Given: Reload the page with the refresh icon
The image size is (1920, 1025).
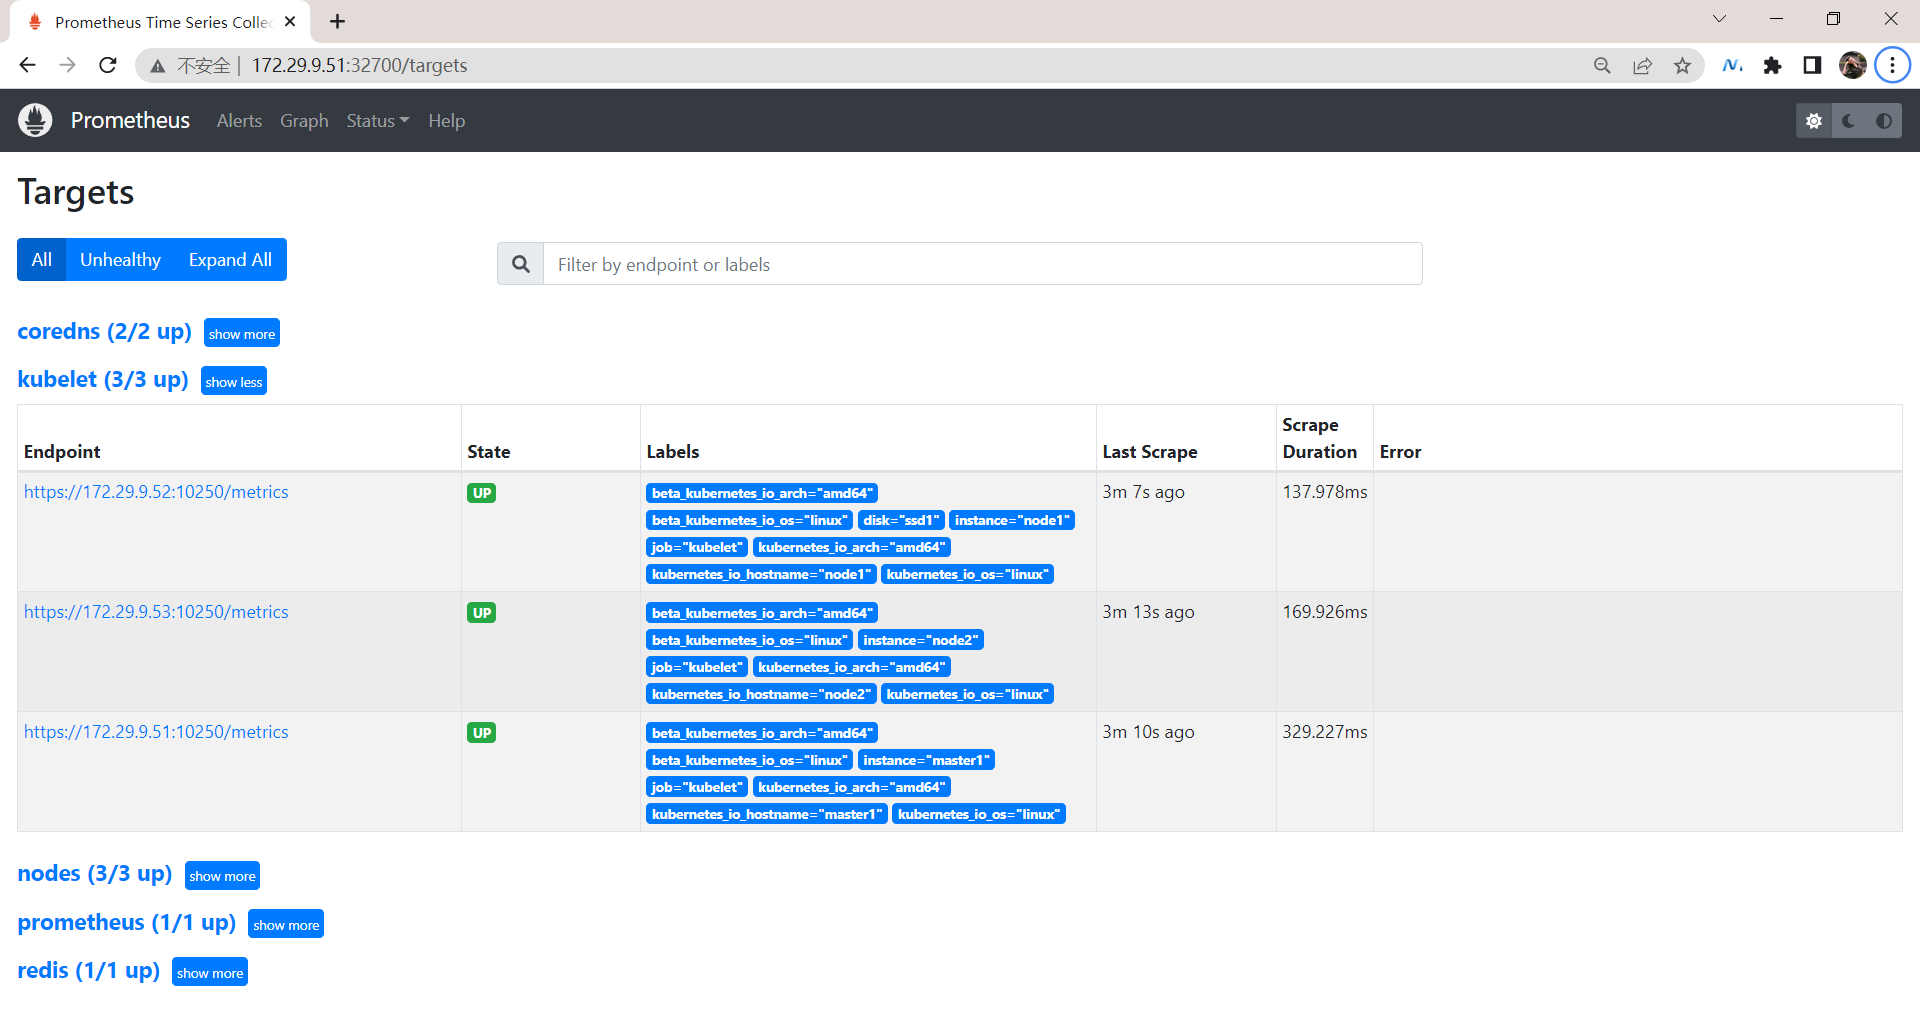Looking at the screenshot, I should click(x=108, y=65).
